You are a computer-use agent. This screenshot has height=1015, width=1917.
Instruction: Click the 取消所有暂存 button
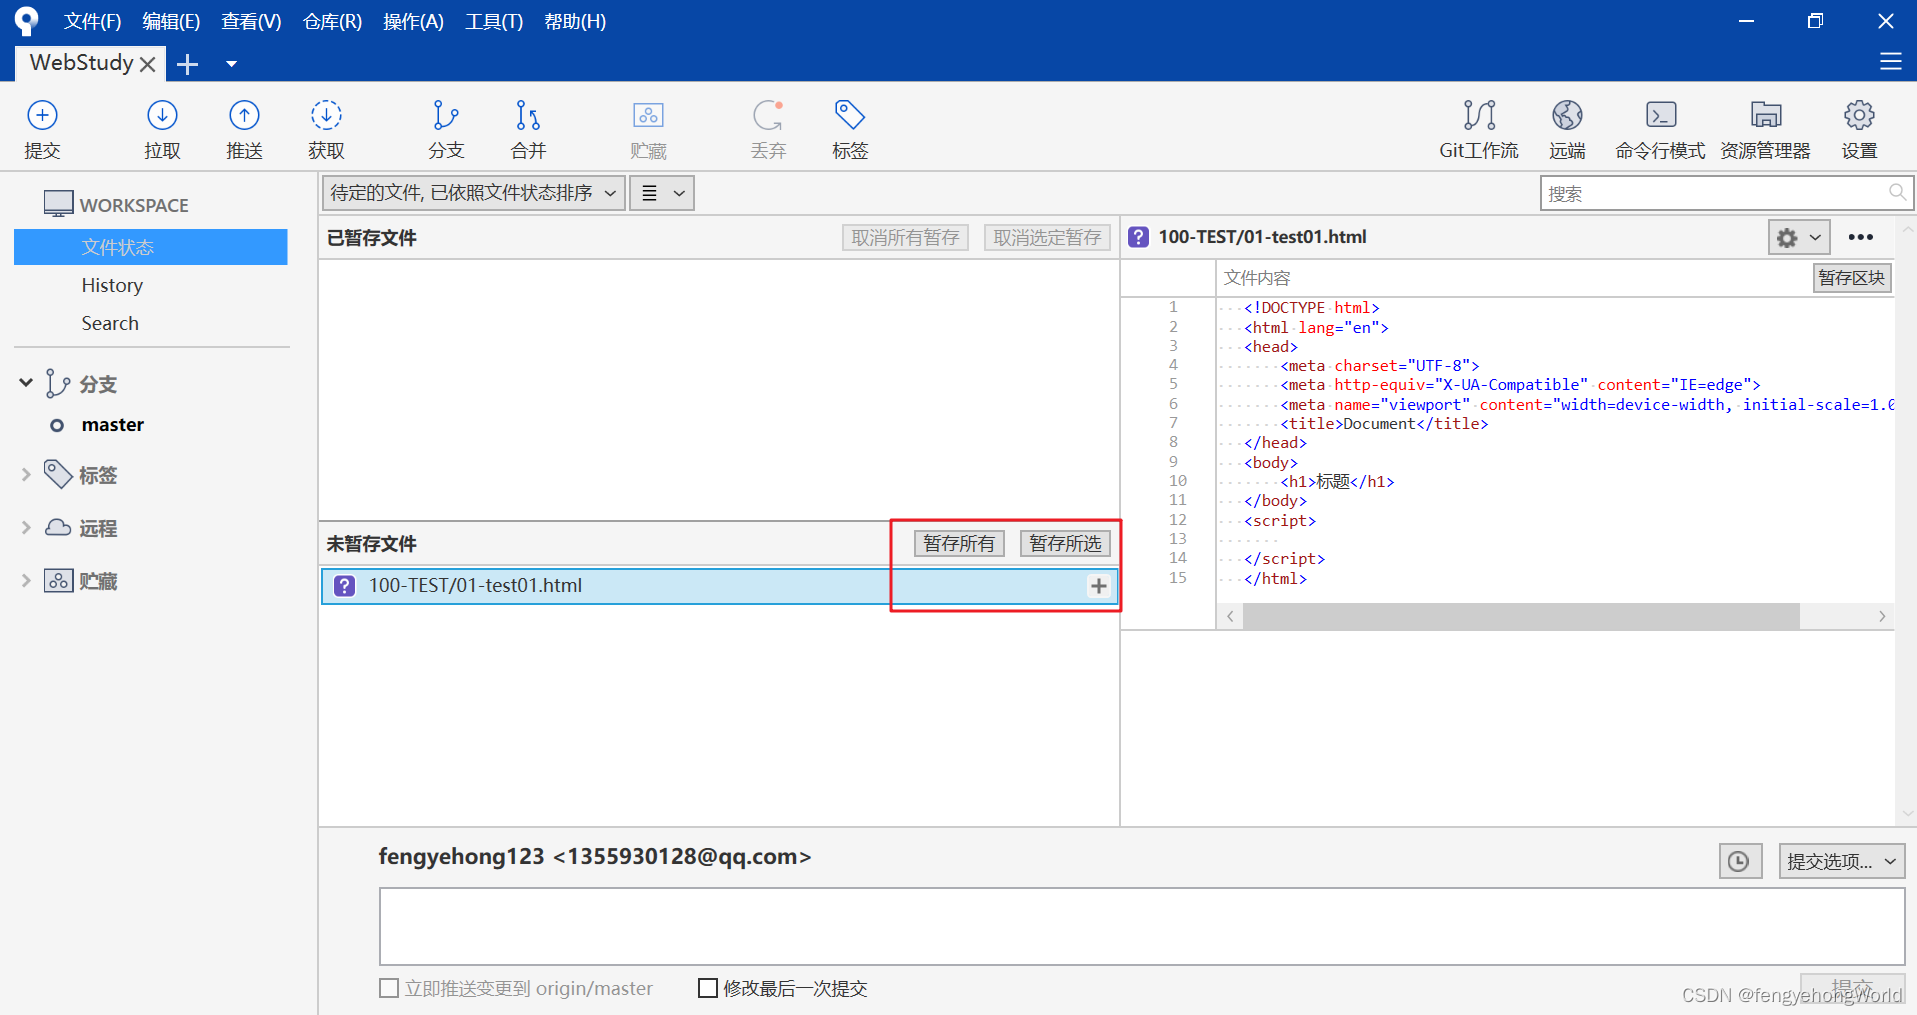[x=905, y=237]
